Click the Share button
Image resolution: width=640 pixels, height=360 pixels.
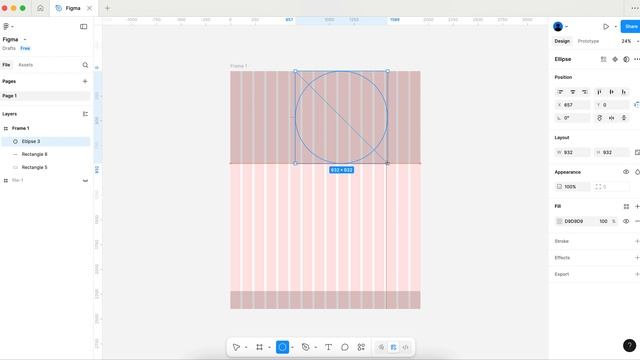631,27
